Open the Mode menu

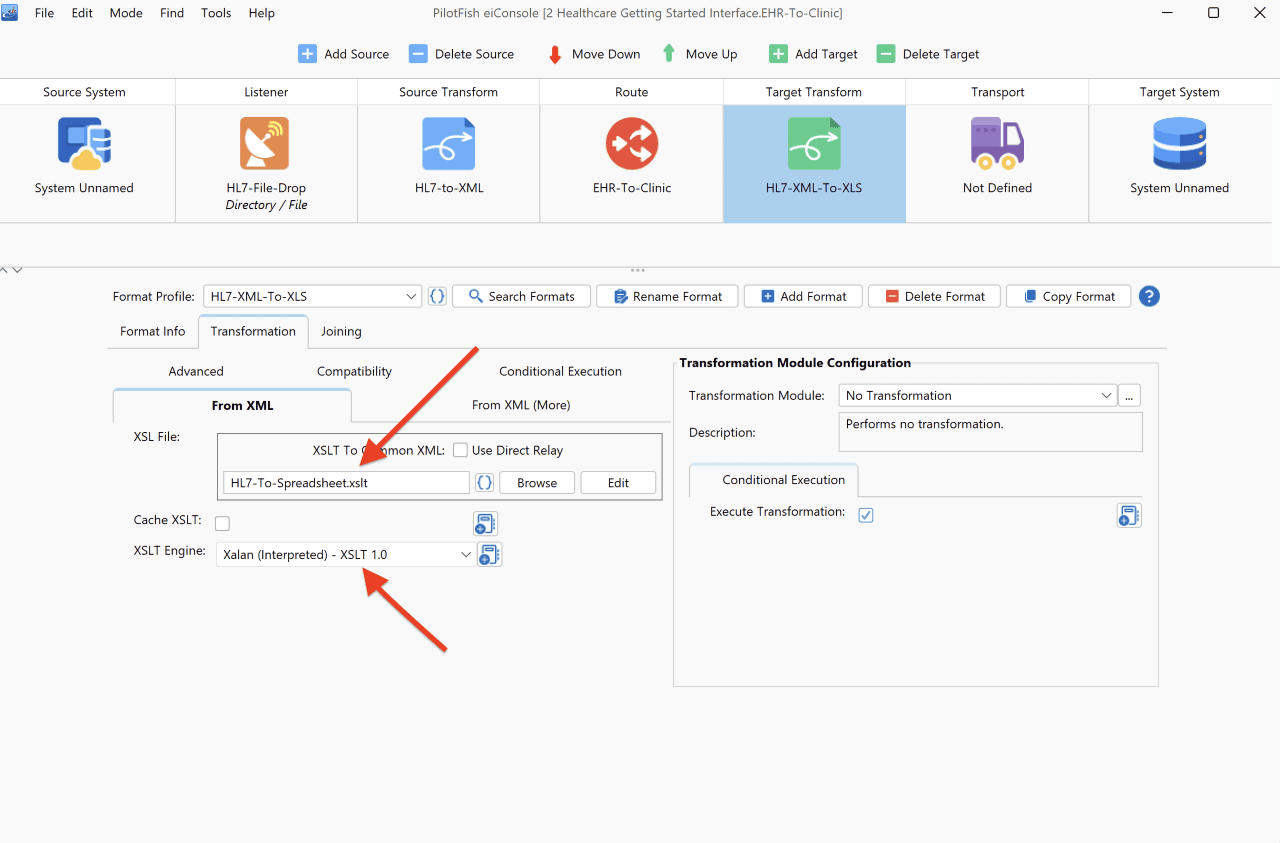(126, 13)
